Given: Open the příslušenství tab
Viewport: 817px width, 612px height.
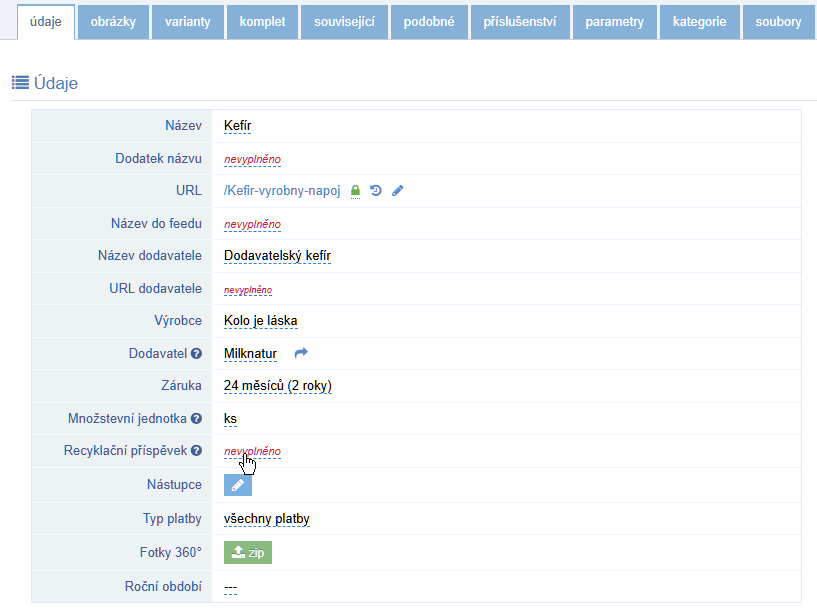Looking at the screenshot, I should tap(520, 21).
